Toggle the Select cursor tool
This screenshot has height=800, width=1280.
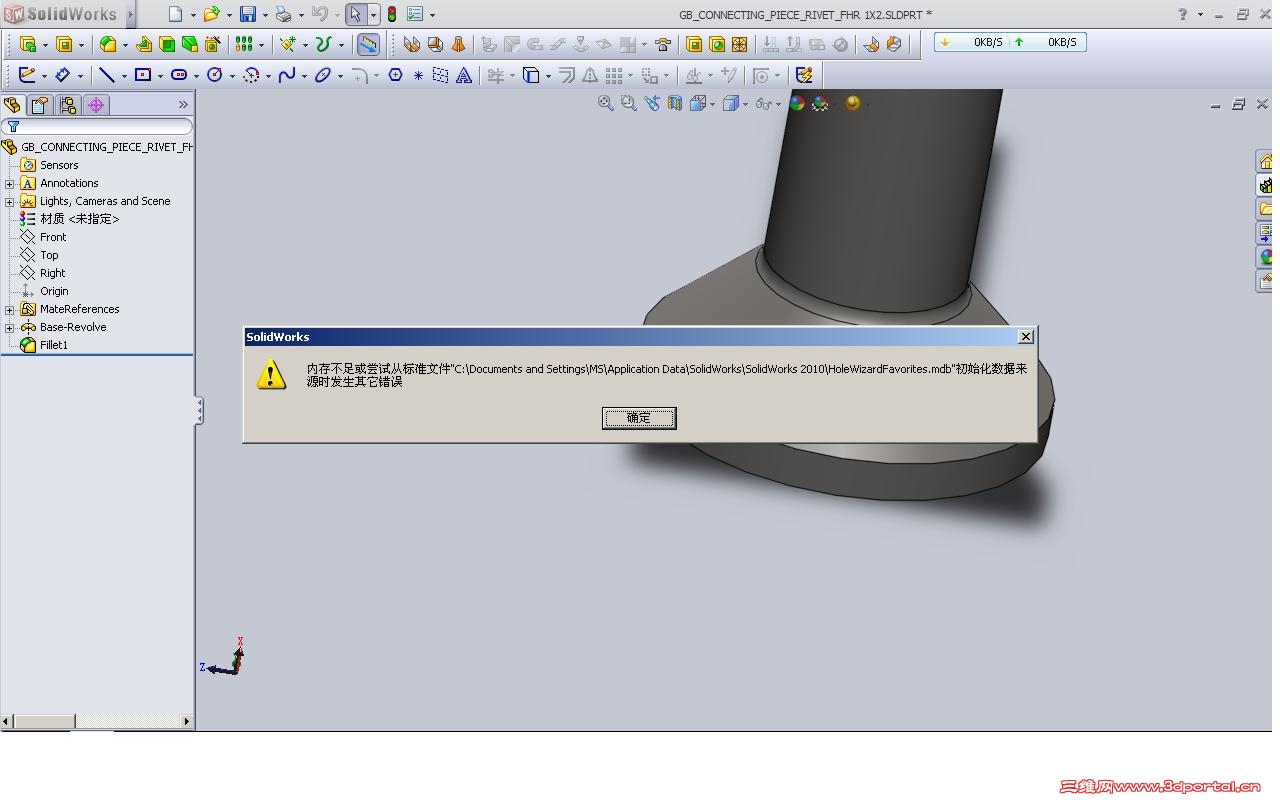coord(355,14)
